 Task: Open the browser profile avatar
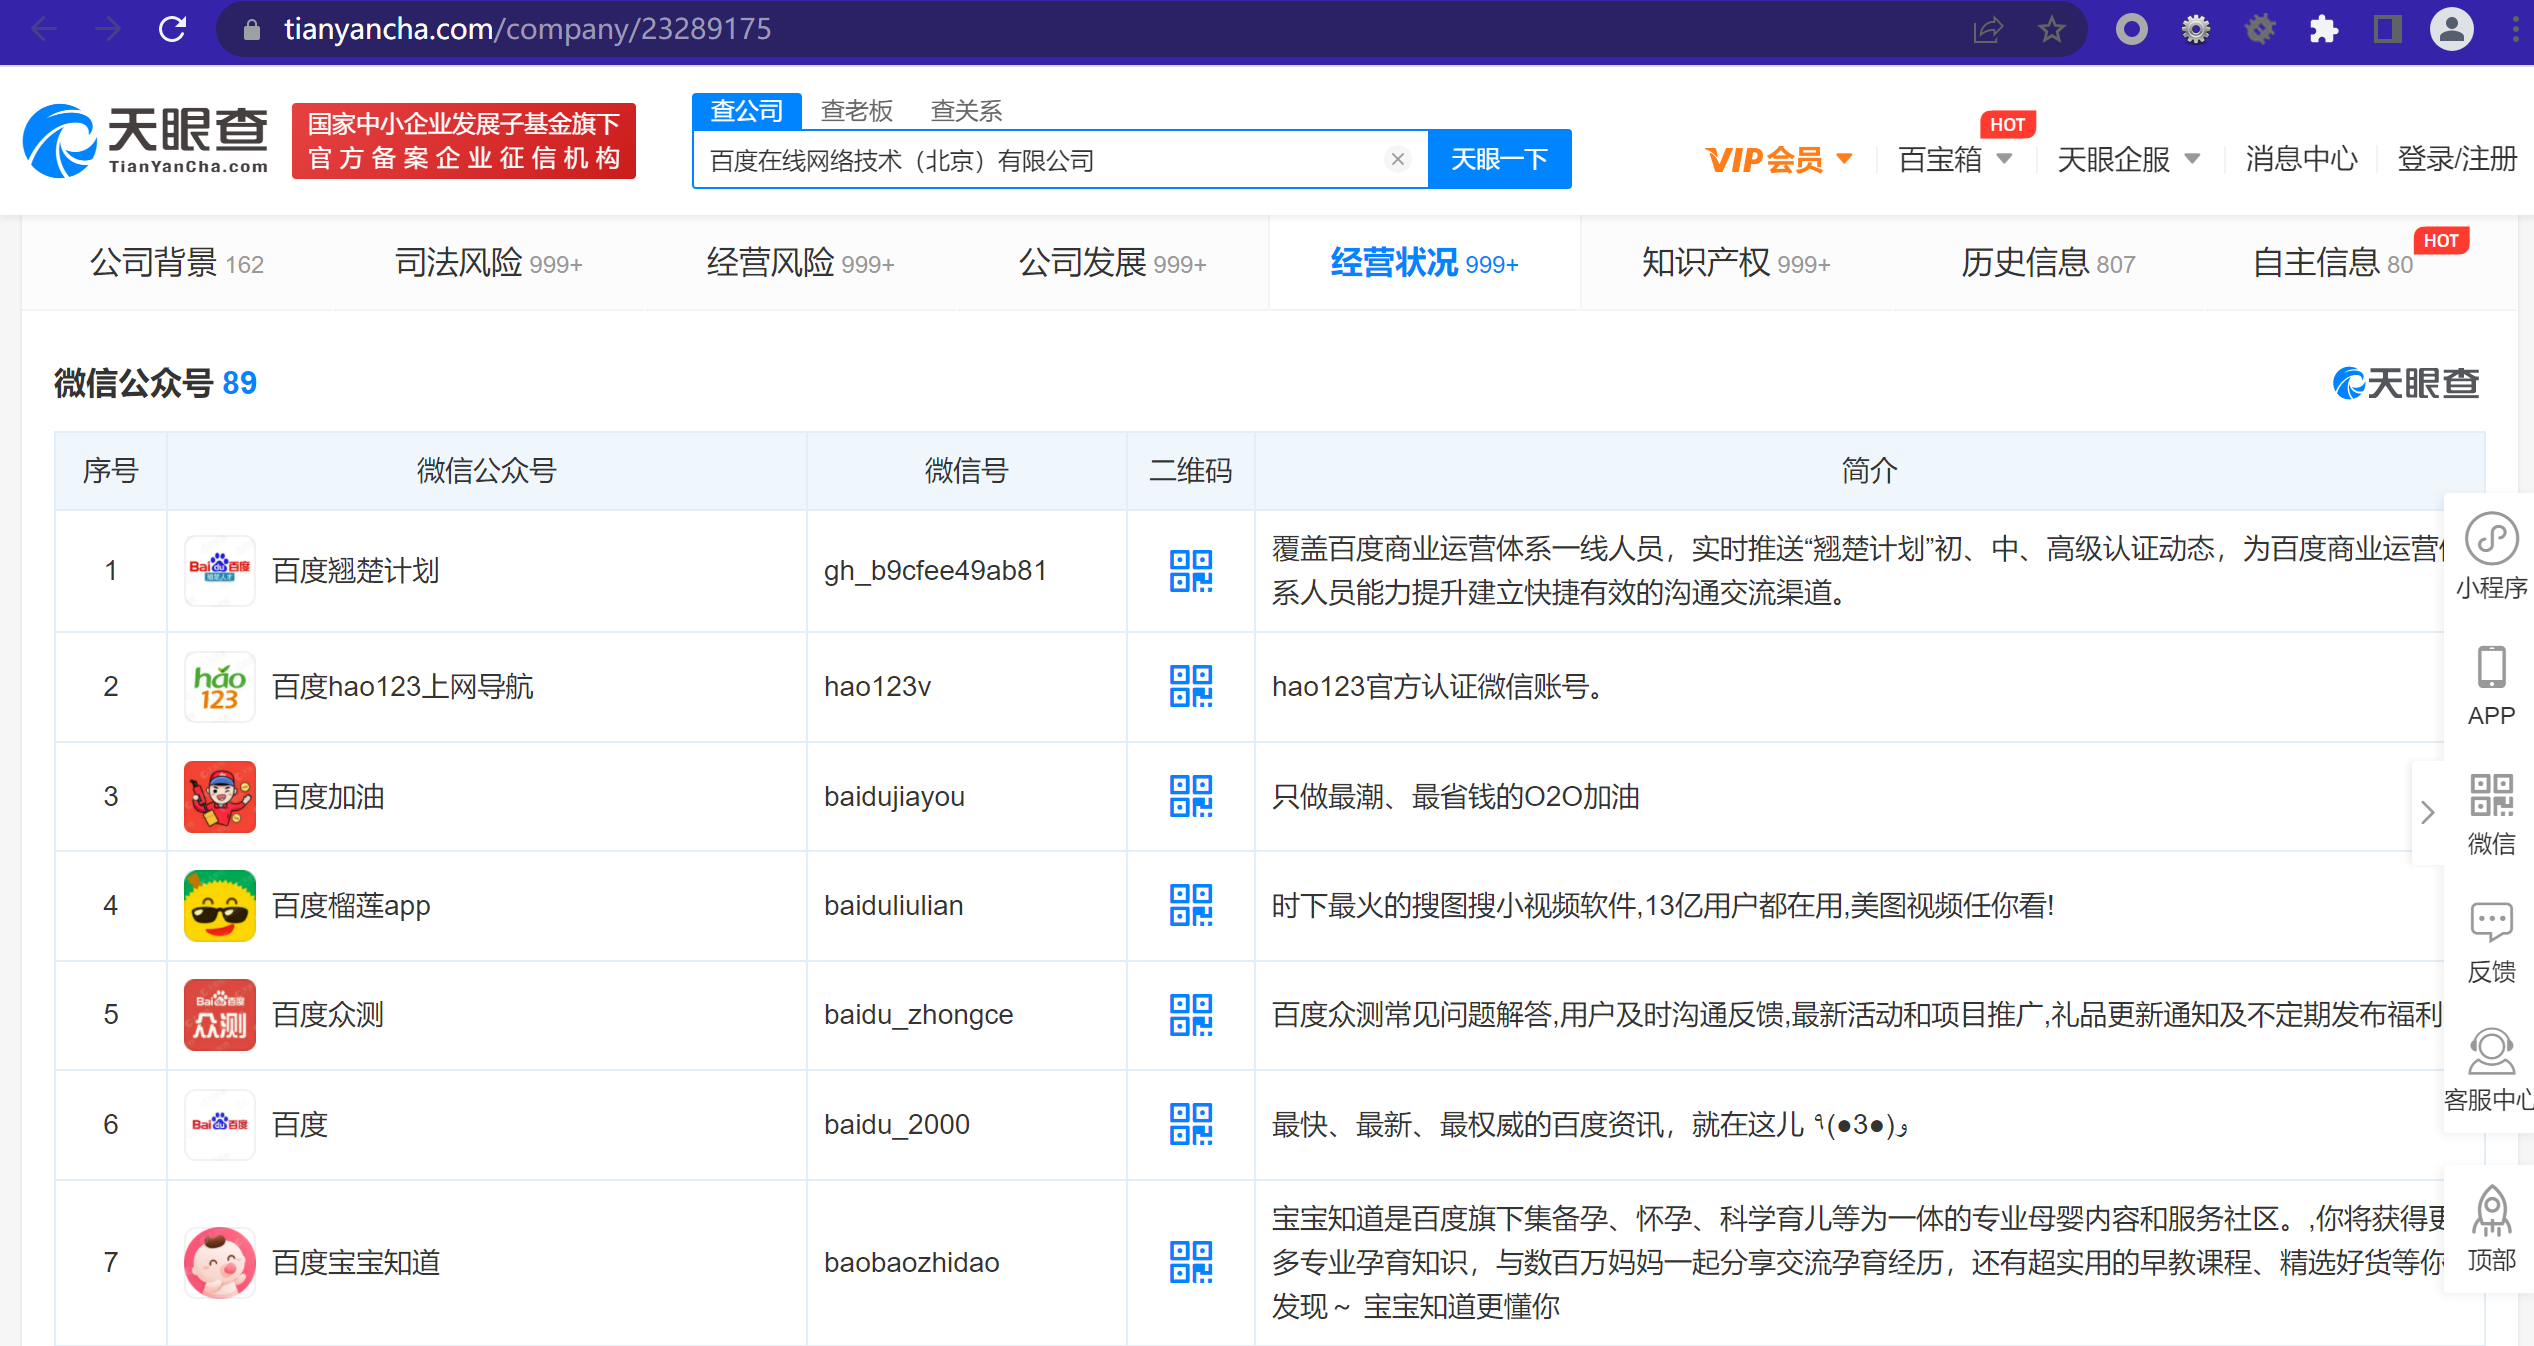point(2451,30)
